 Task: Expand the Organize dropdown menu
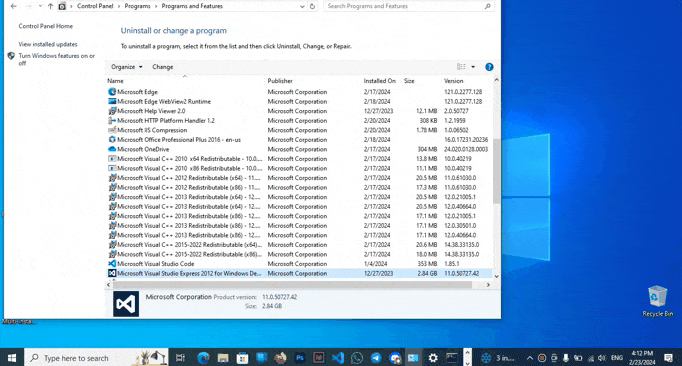coord(127,67)
